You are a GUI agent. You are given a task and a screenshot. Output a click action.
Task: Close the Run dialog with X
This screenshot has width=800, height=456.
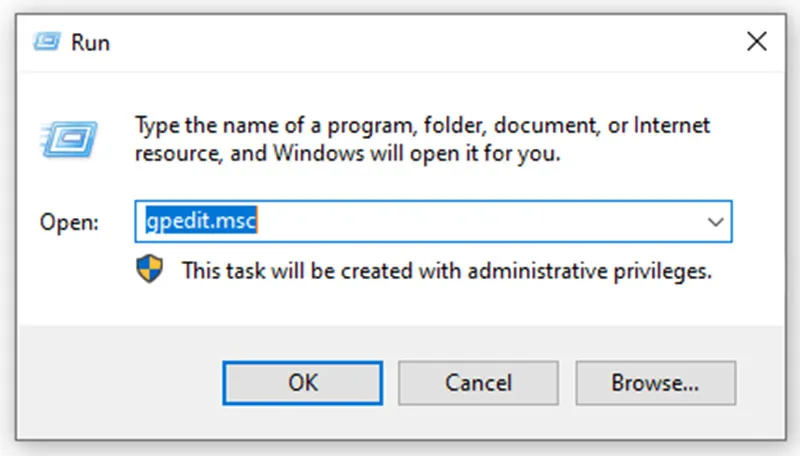pyautogui.click(x=757, y=41)
